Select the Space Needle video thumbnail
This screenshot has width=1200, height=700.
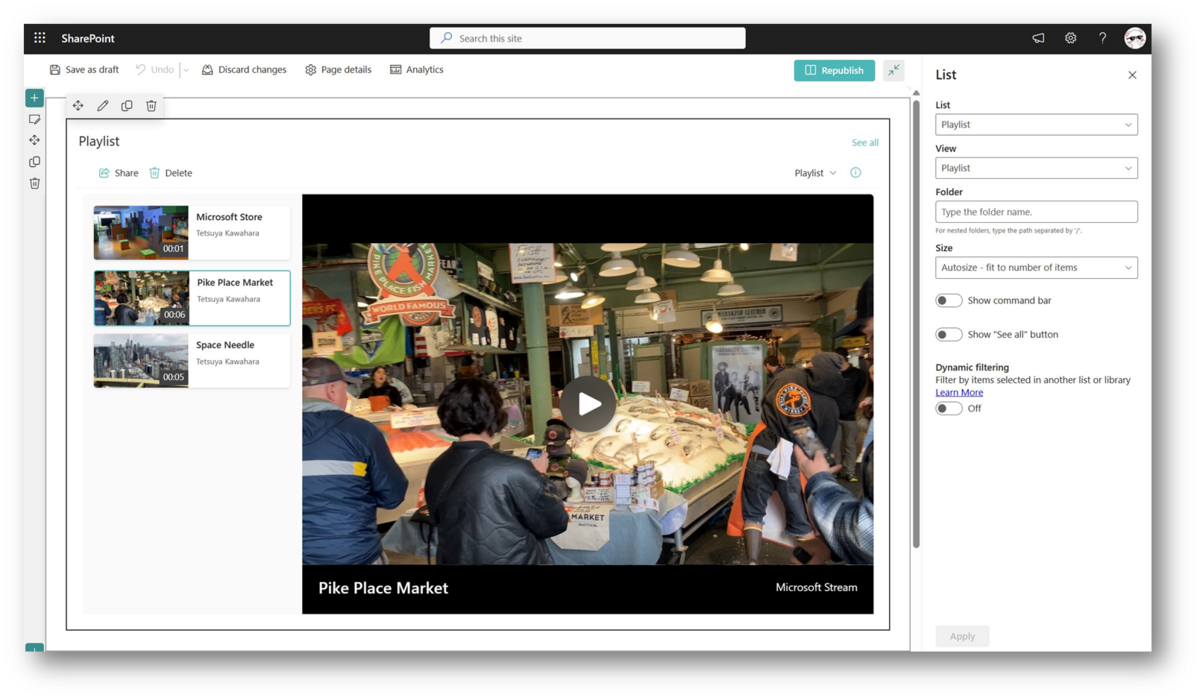tap(141, 360)
